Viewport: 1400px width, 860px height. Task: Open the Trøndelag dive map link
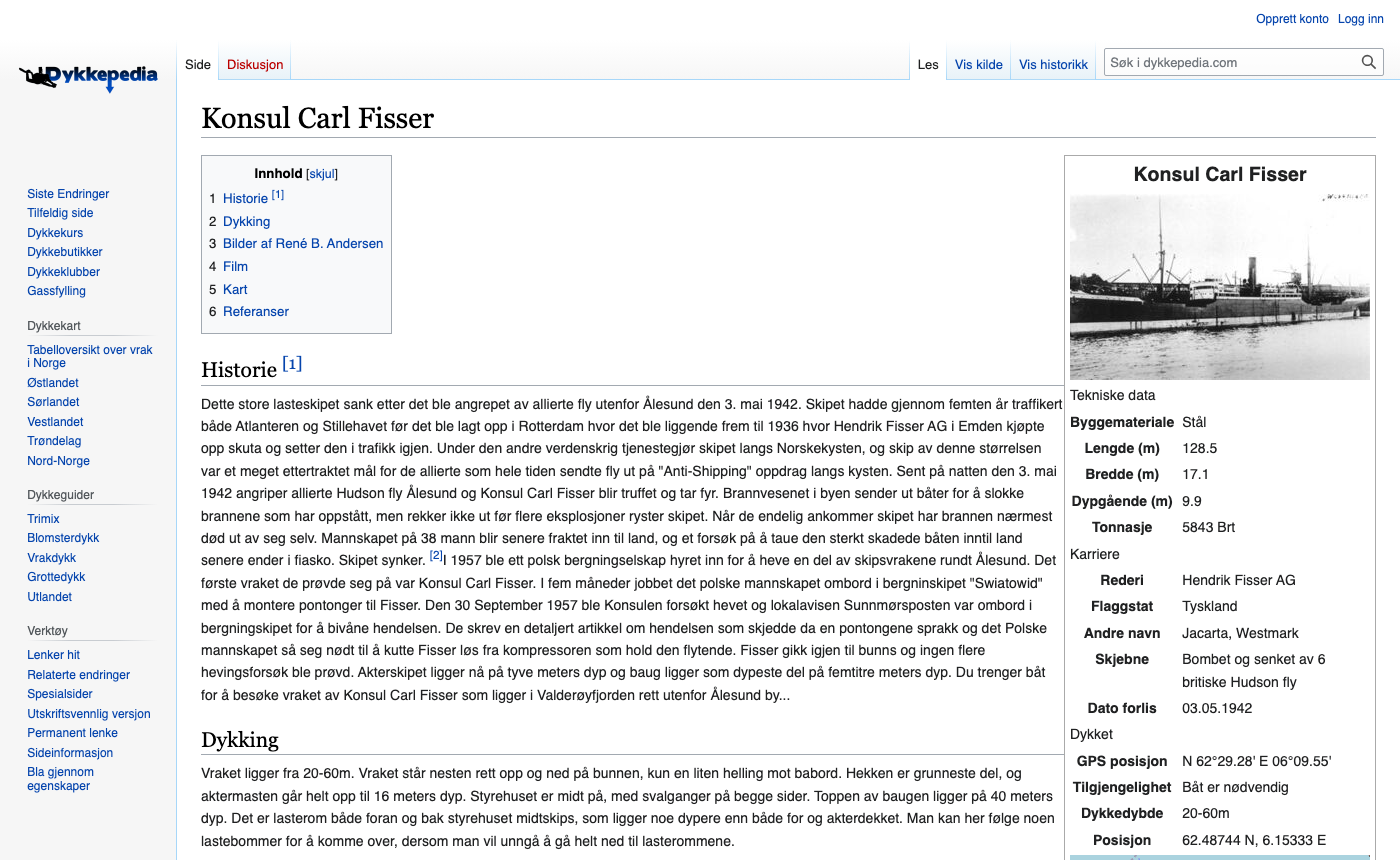point(54,441)
